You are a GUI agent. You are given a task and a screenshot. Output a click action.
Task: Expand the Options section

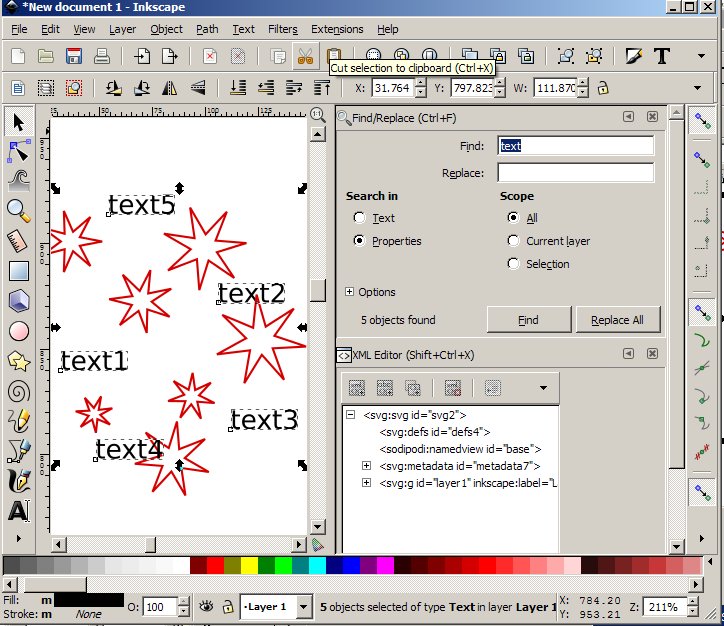tap(349, 292)
